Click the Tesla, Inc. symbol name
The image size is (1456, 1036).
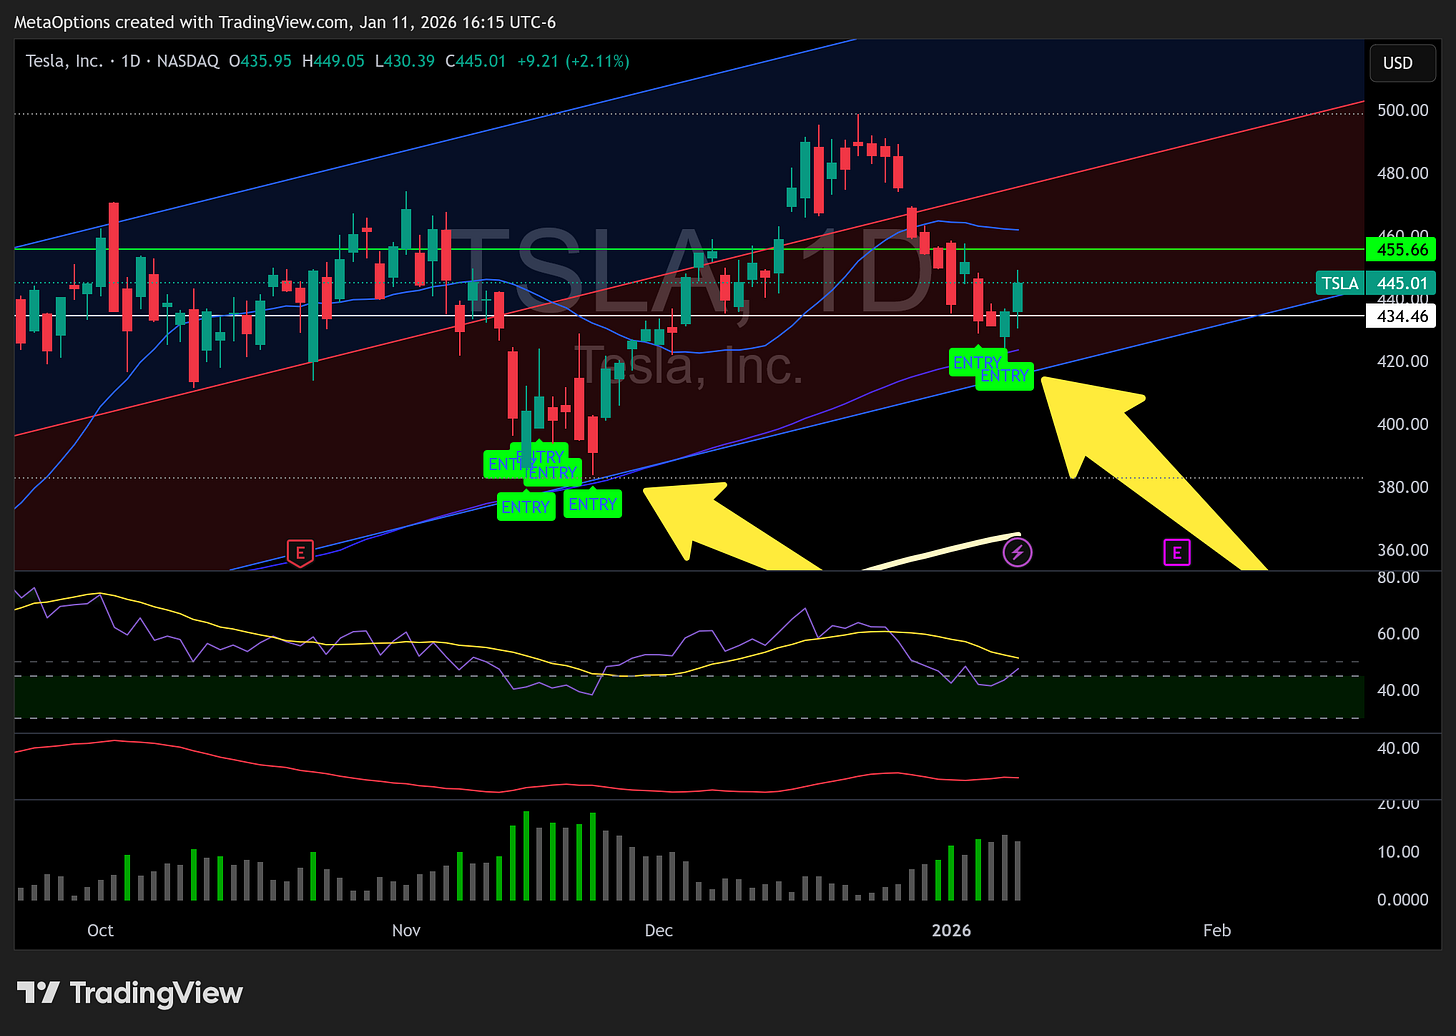coord(64,61)
